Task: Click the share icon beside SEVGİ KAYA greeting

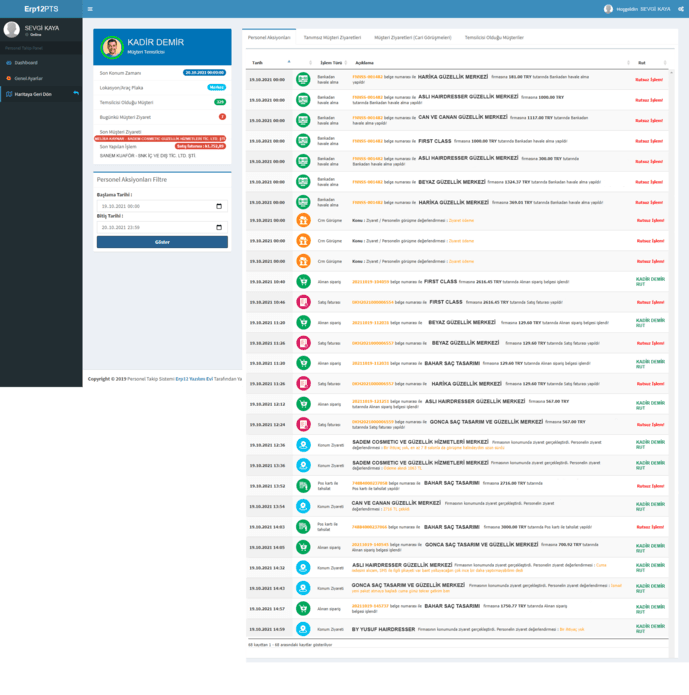Action: (x=681, y=9)
